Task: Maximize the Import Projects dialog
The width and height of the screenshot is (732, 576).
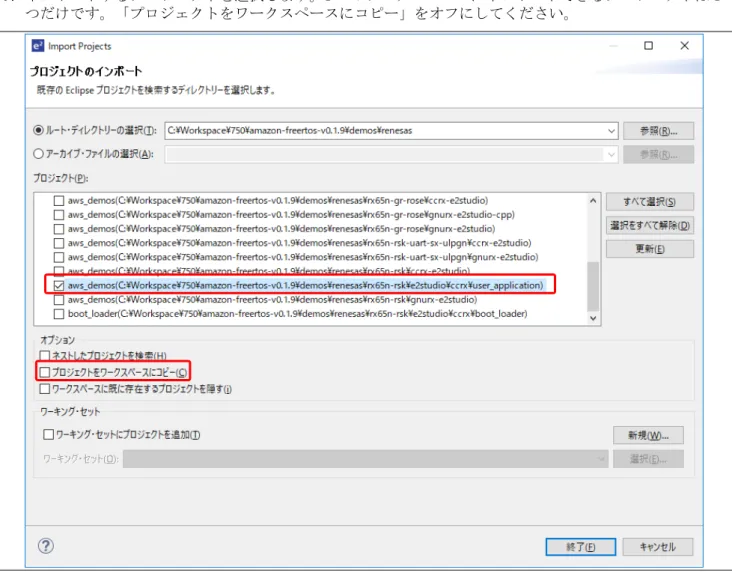Action: [x=648, y=45]
